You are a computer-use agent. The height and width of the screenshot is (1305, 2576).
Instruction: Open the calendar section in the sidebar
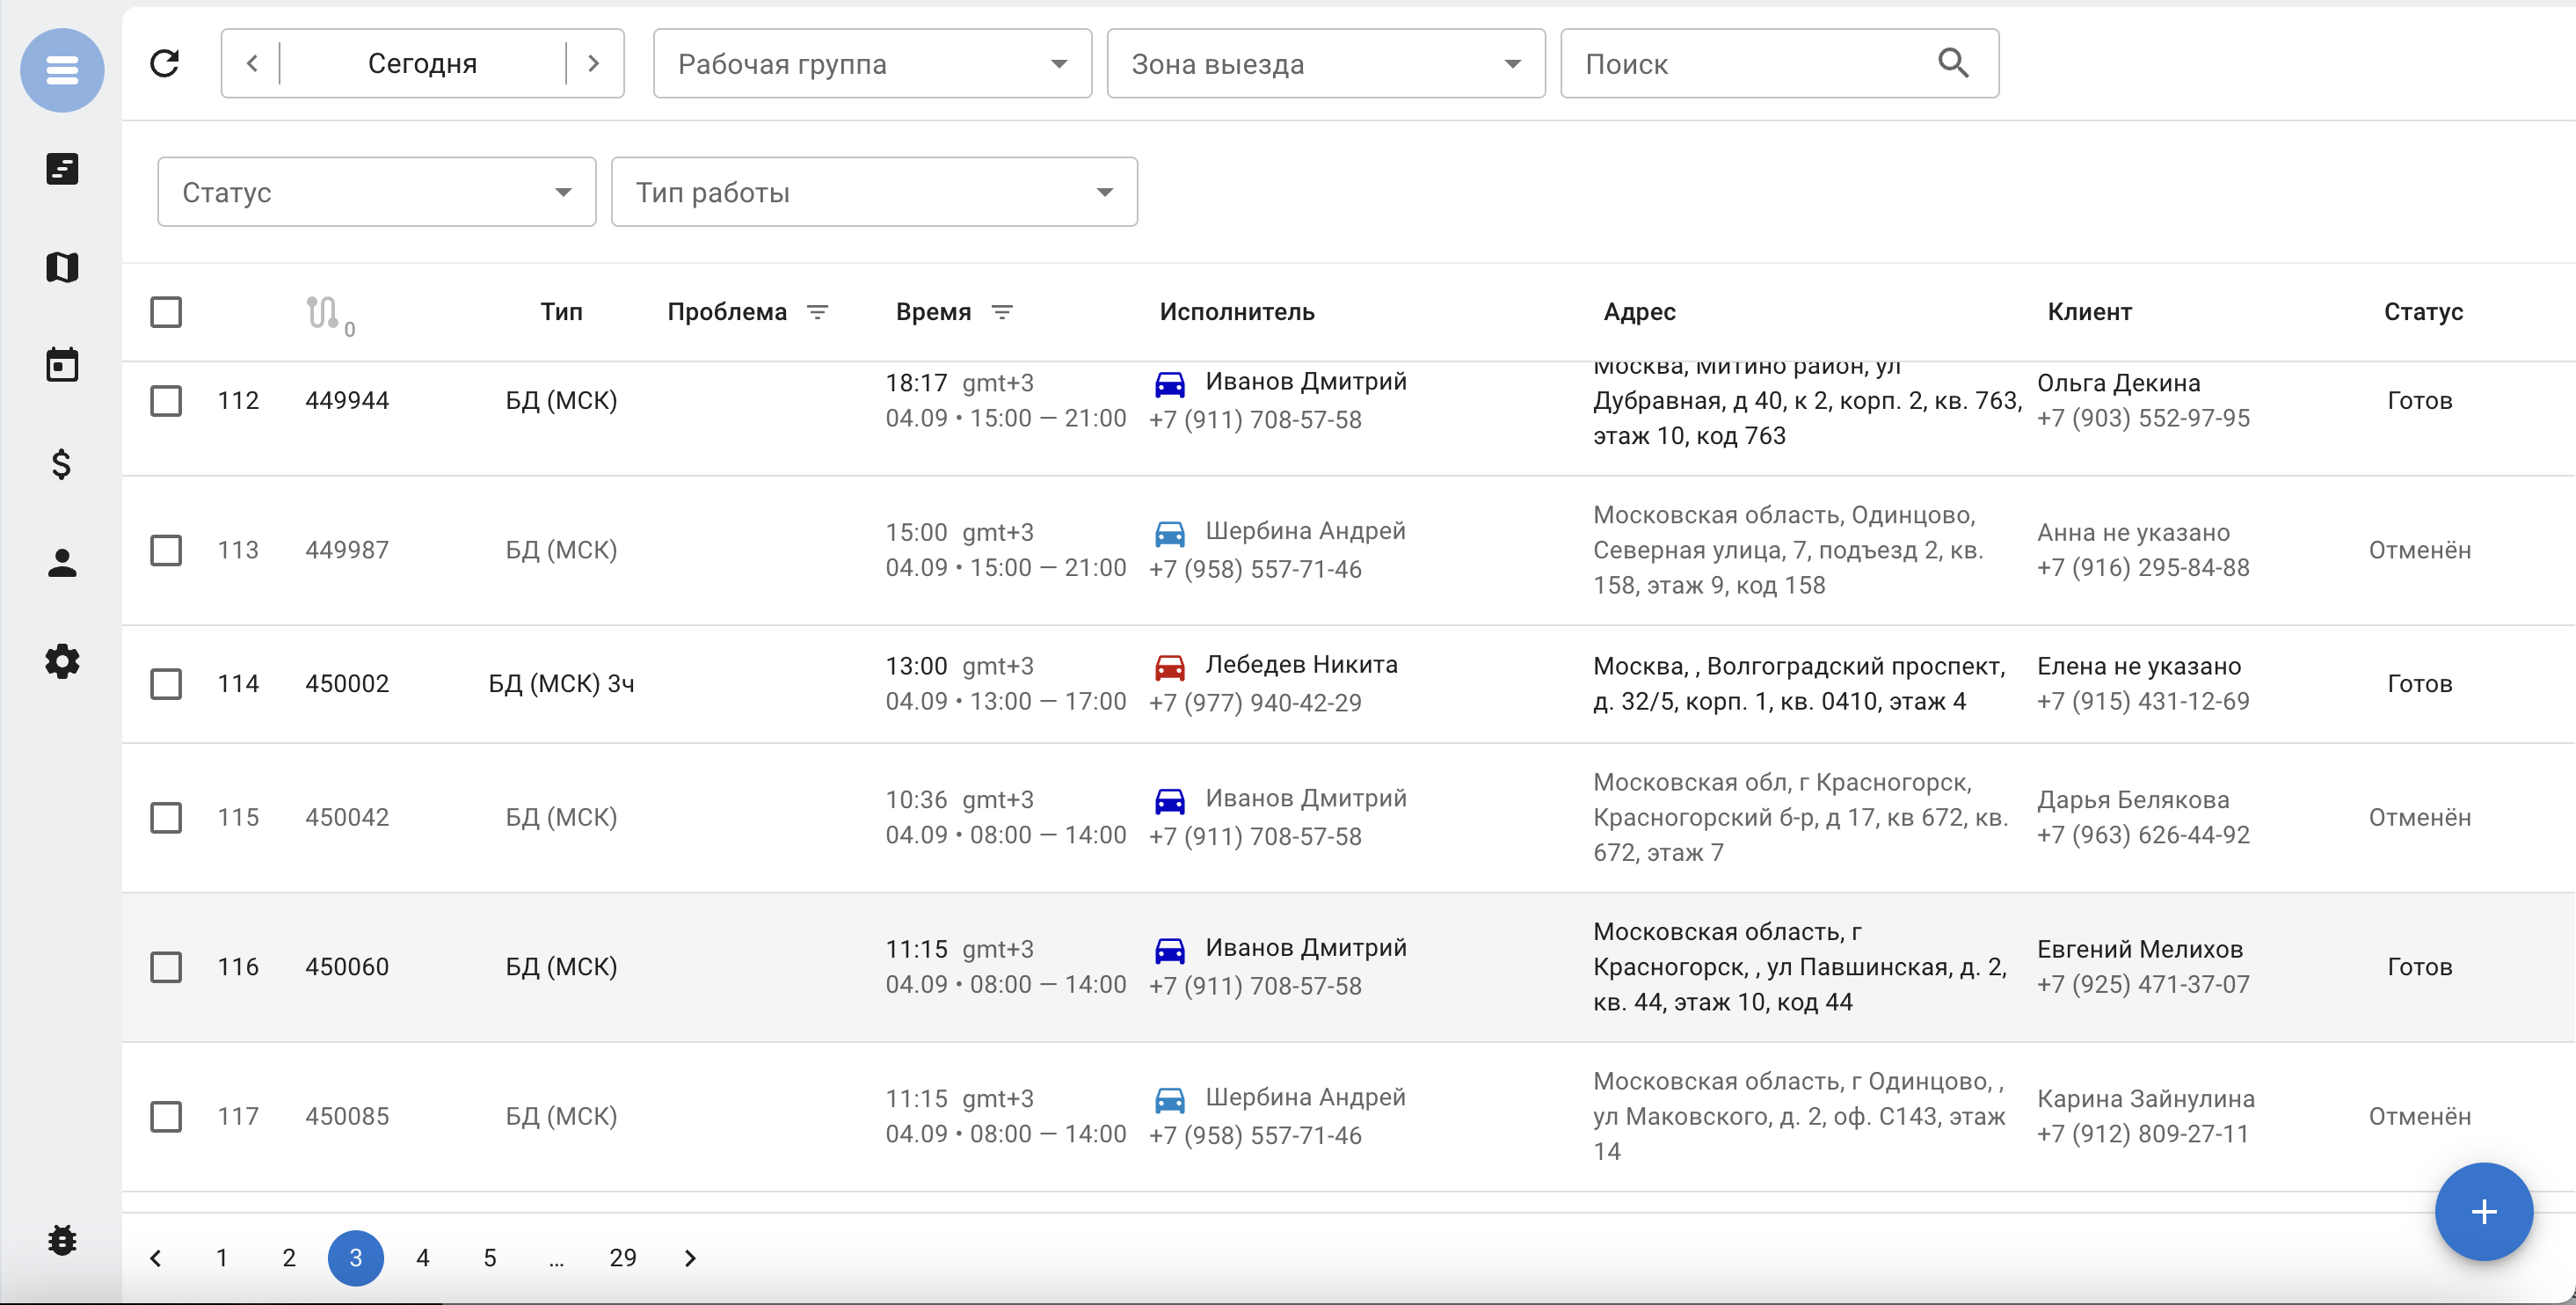pos(62,365)
